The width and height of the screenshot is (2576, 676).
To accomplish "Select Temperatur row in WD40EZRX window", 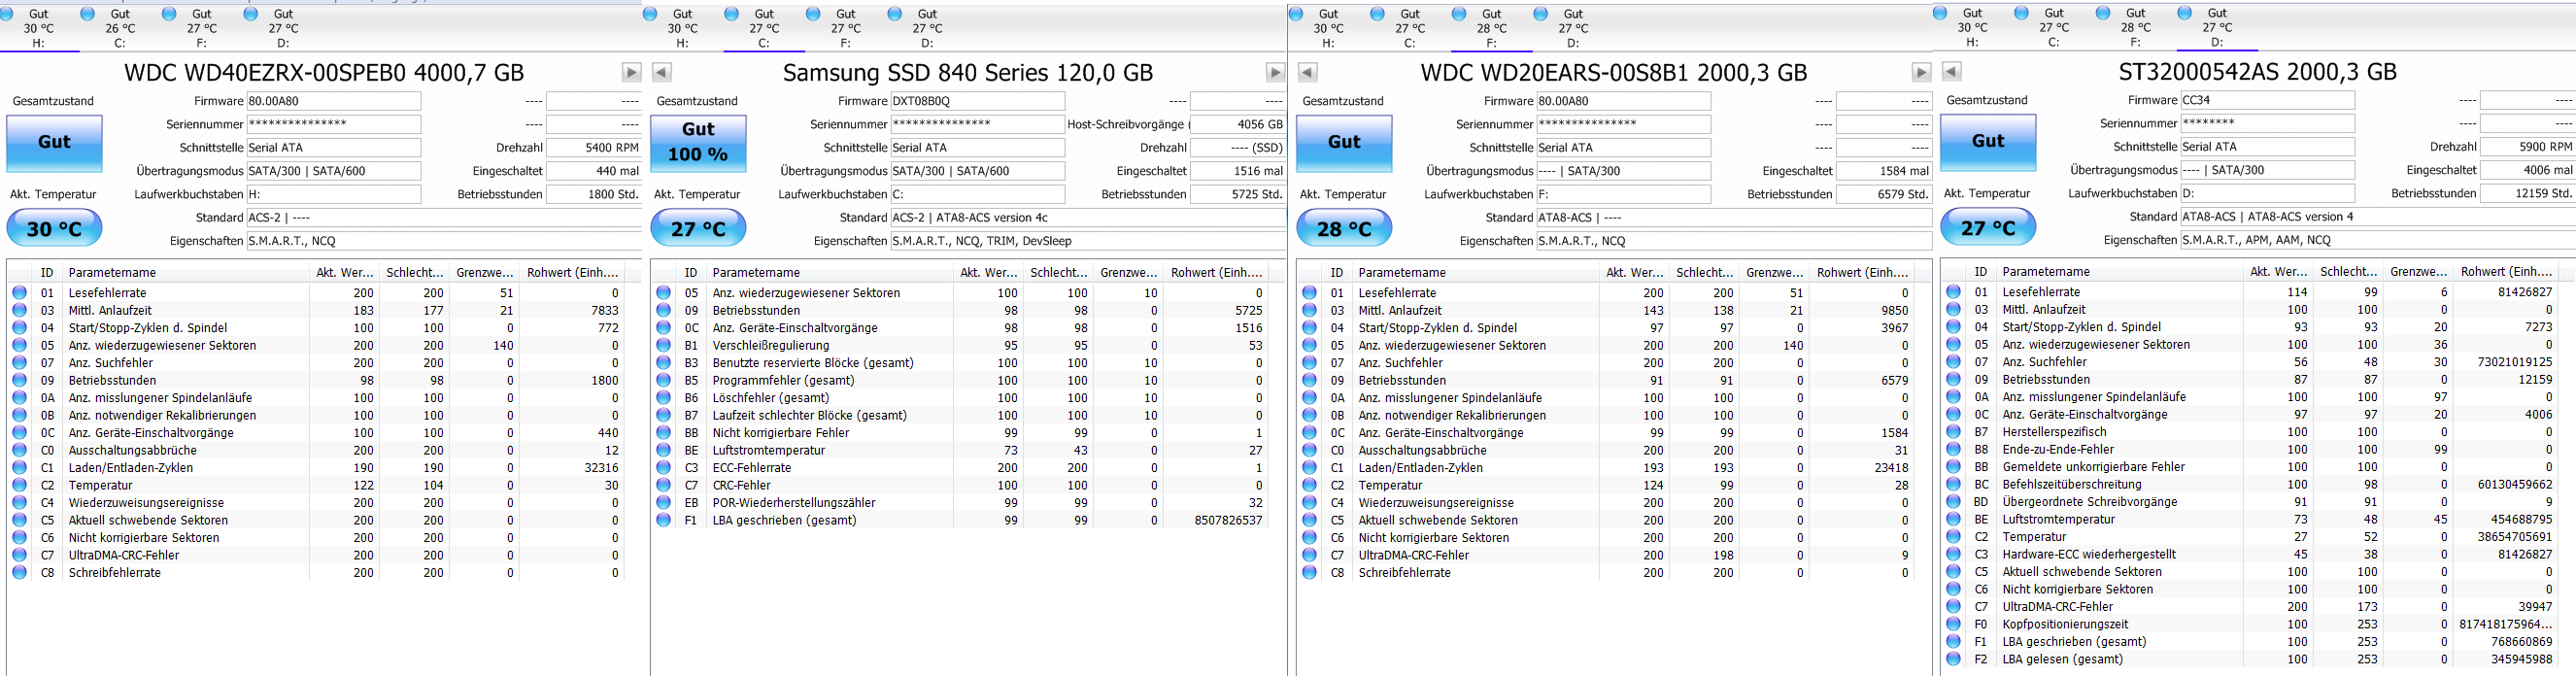I will click(316, 485).
